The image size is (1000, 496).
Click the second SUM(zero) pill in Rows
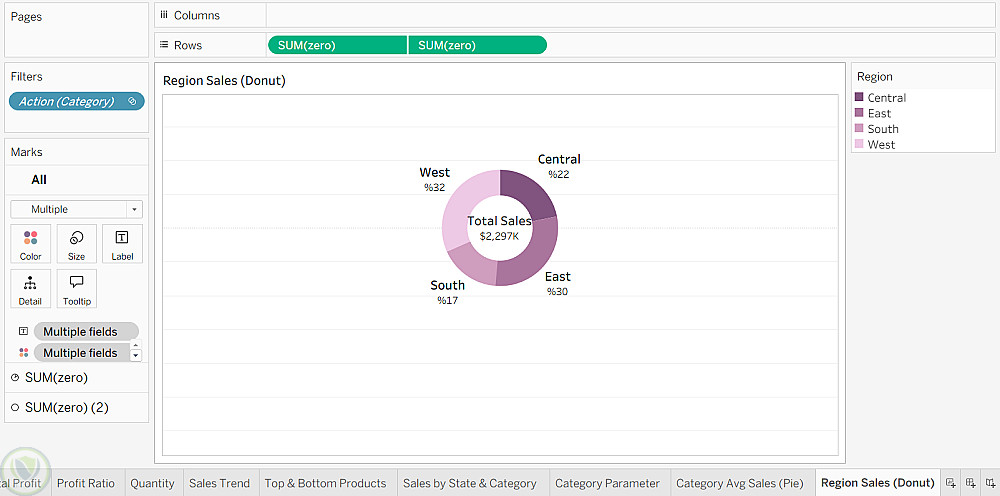(477, 45)
